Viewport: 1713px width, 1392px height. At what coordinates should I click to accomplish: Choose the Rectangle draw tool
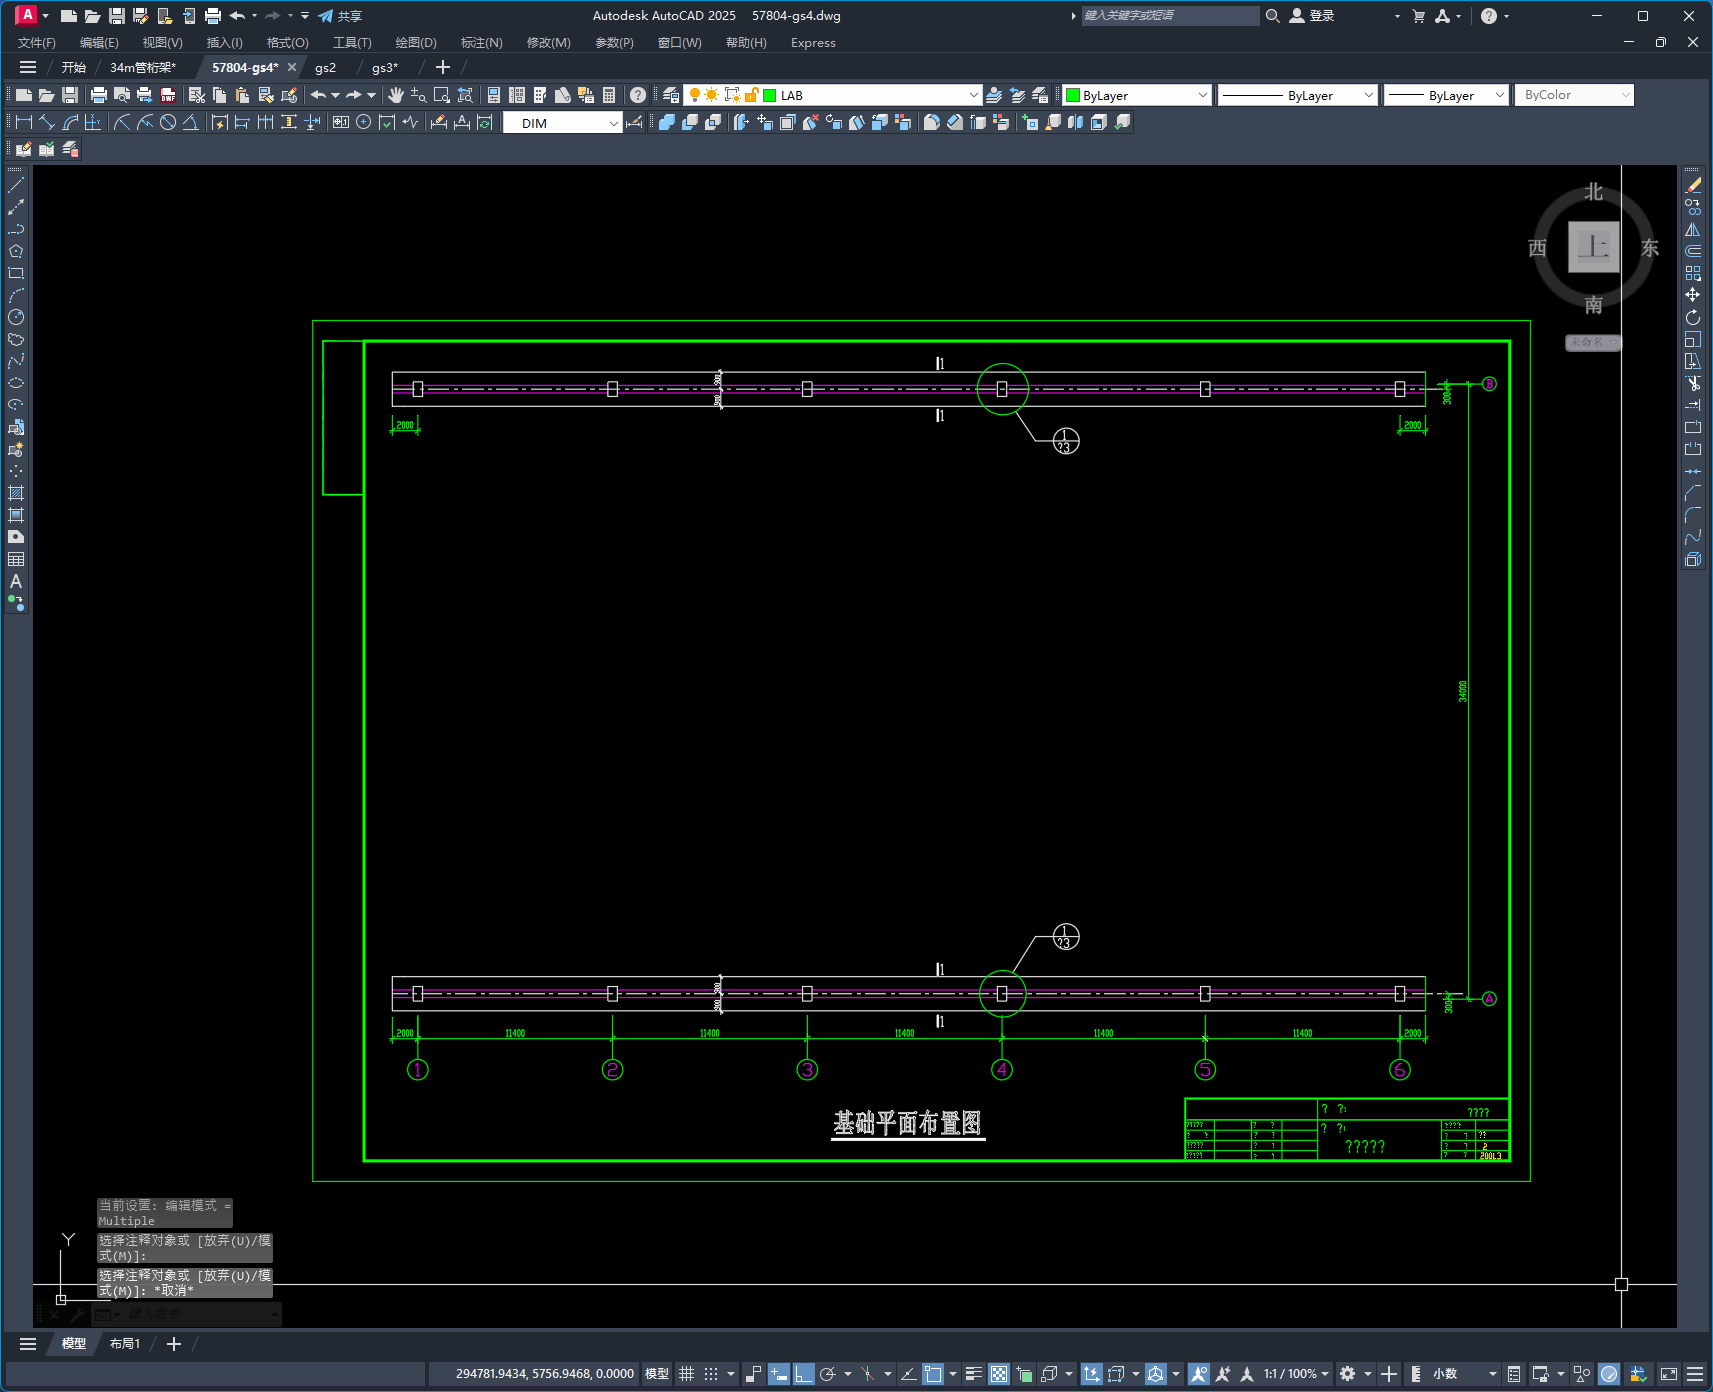(x=16, y=273)
